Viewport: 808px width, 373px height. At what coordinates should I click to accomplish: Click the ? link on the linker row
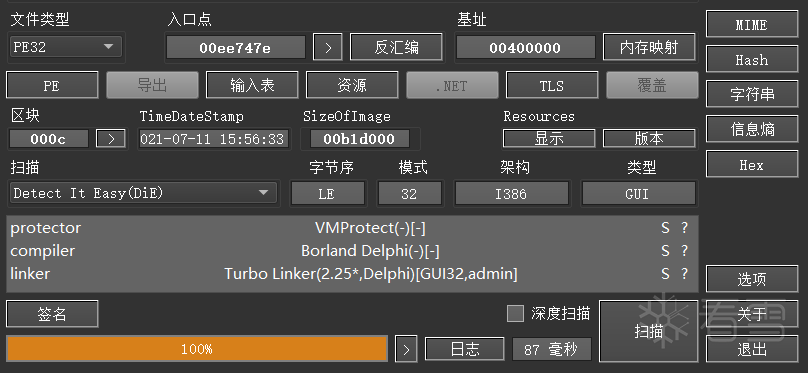[x=684, y=274]
